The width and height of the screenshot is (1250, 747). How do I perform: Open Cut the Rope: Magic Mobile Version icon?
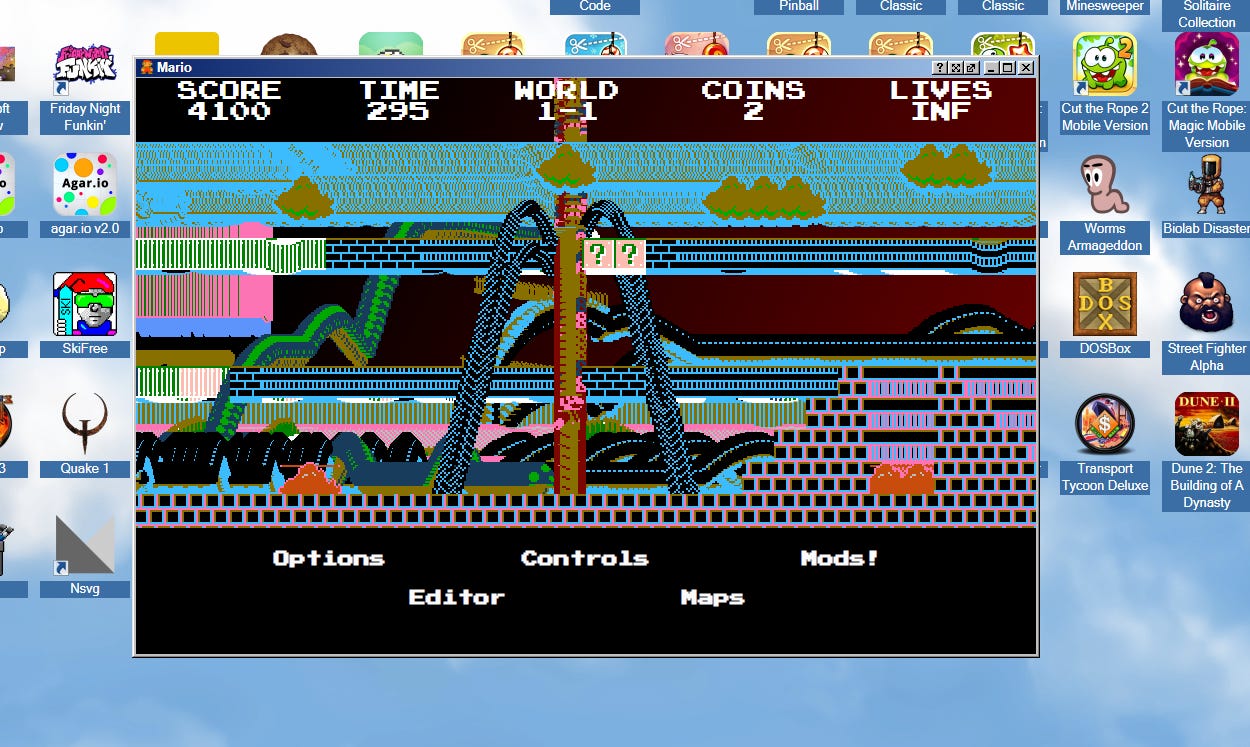(1207, 90)
